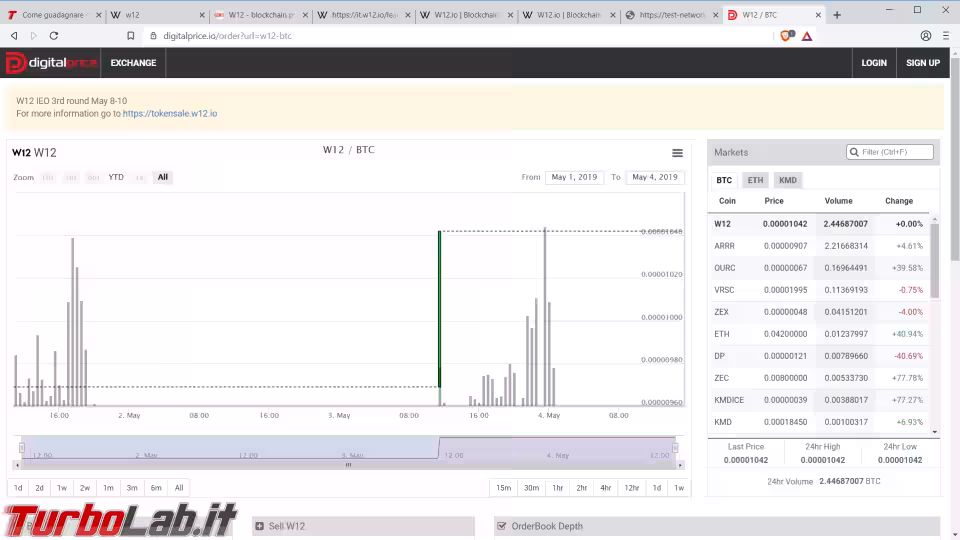
Task: Select the KMD markets tab
Action: [x=788, y=180]
